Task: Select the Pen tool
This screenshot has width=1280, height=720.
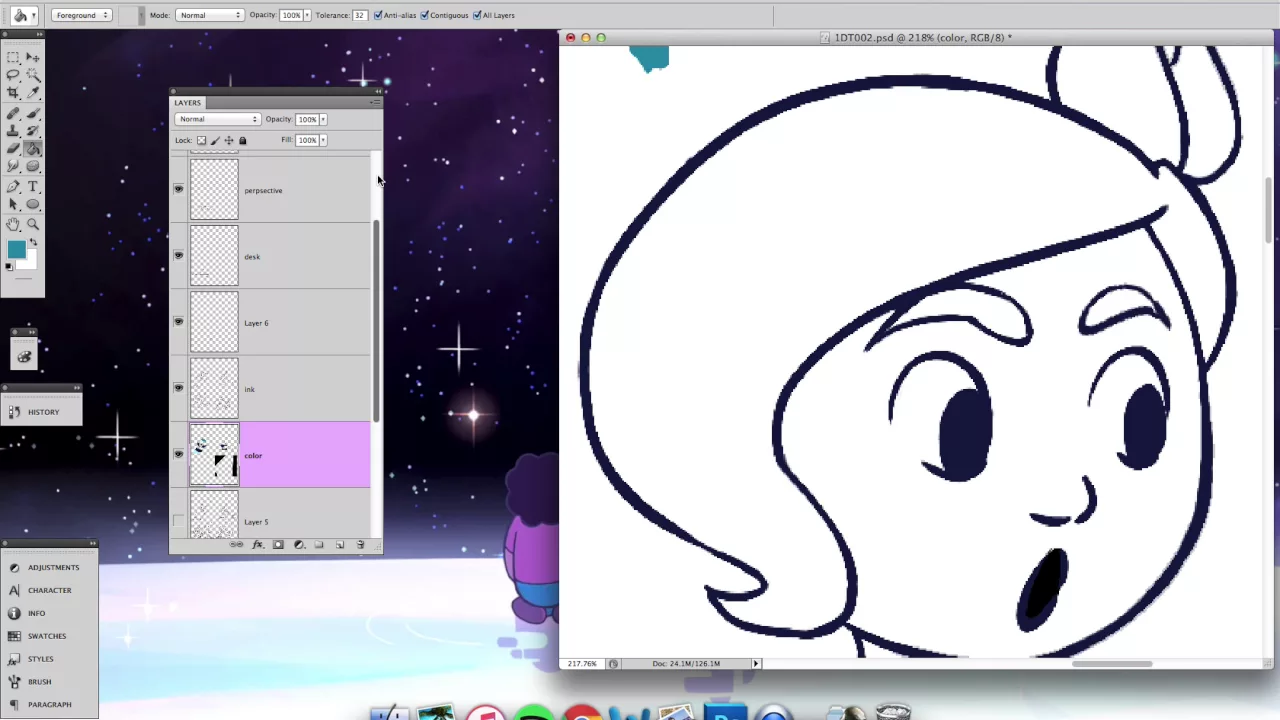Action: tap(13, 186)
